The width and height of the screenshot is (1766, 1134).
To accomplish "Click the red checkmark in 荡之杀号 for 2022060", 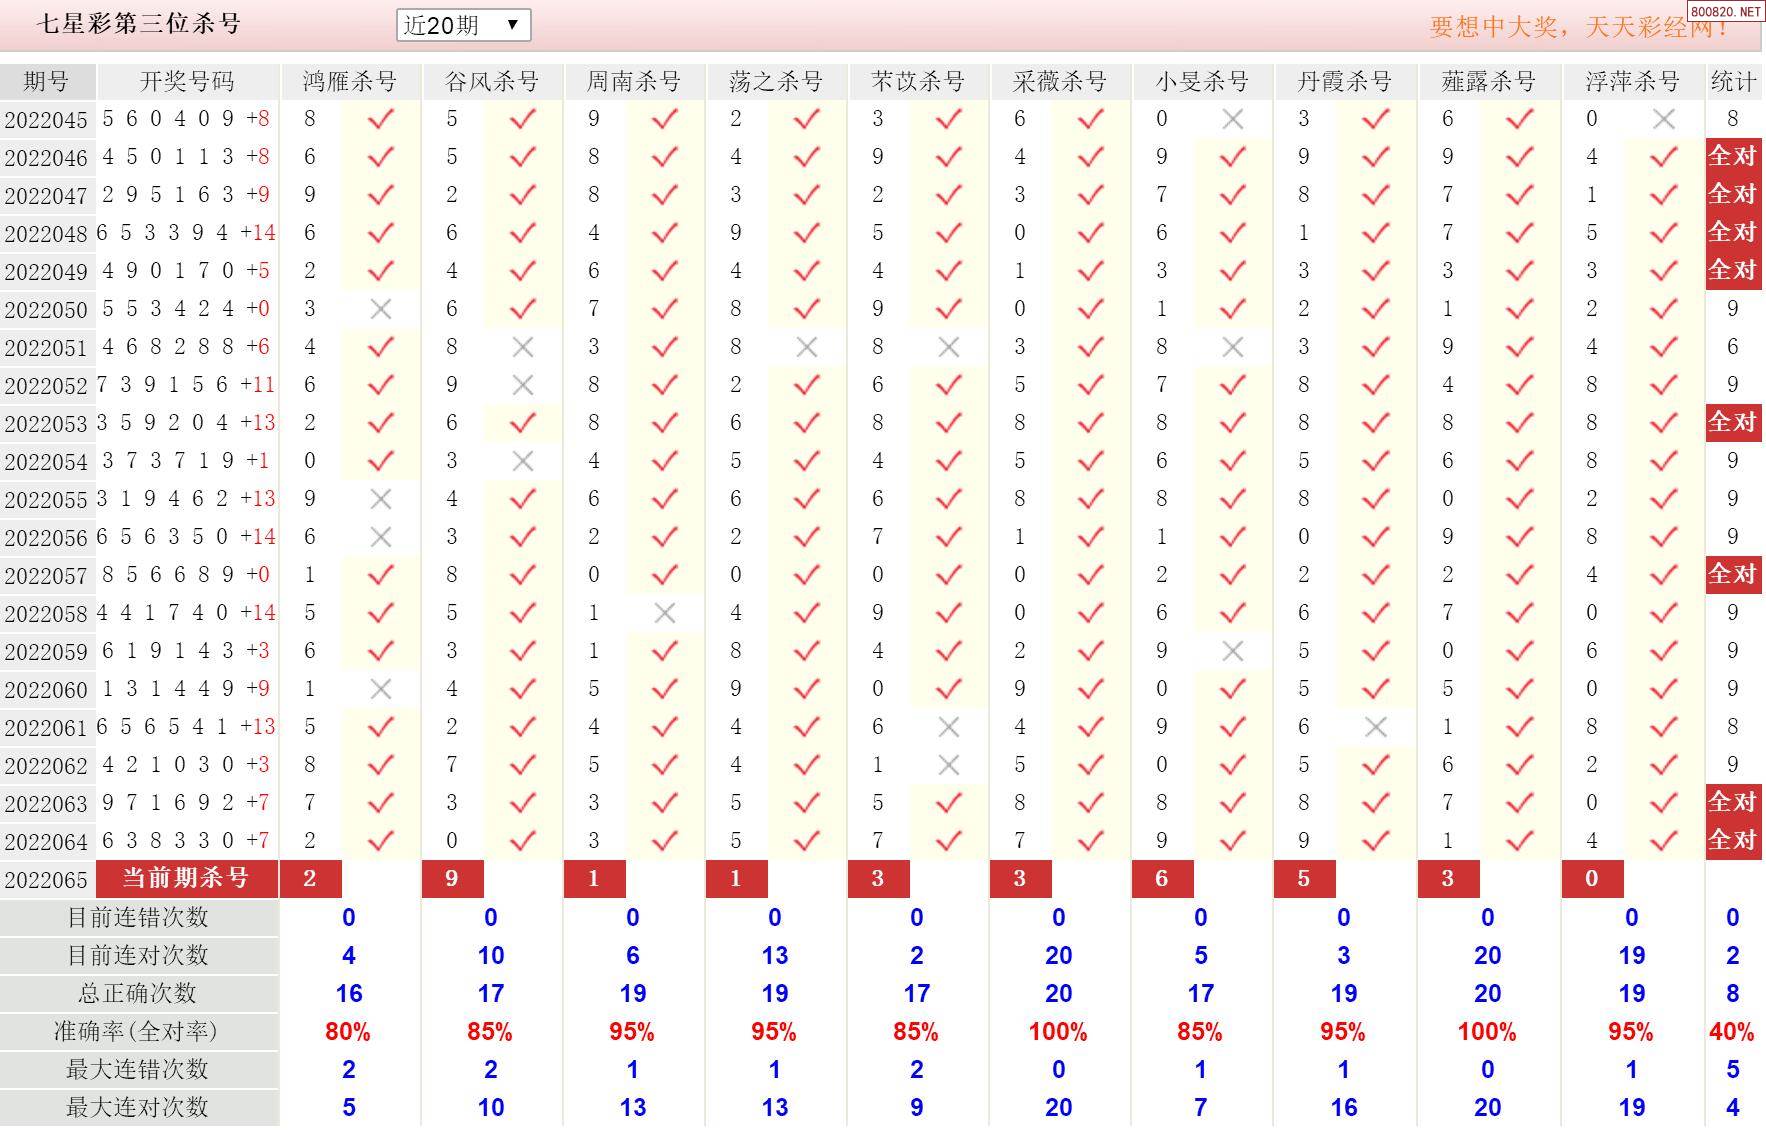I will coord(806,689).
